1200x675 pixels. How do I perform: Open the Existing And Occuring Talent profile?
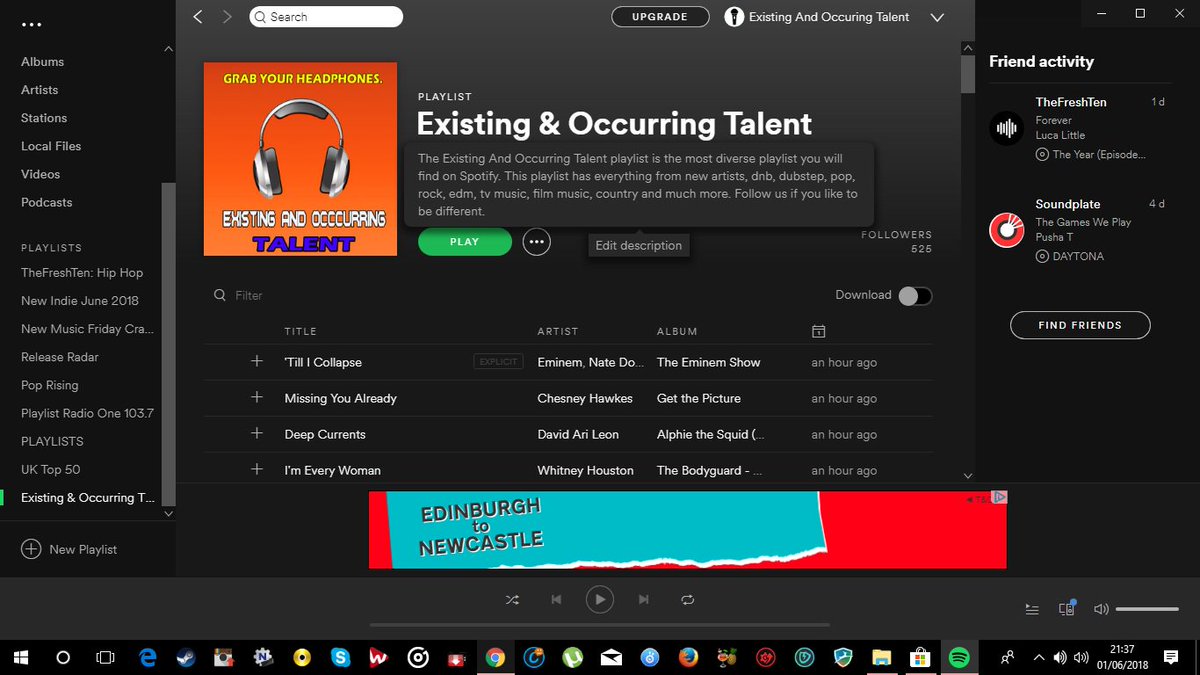(817, 17)
